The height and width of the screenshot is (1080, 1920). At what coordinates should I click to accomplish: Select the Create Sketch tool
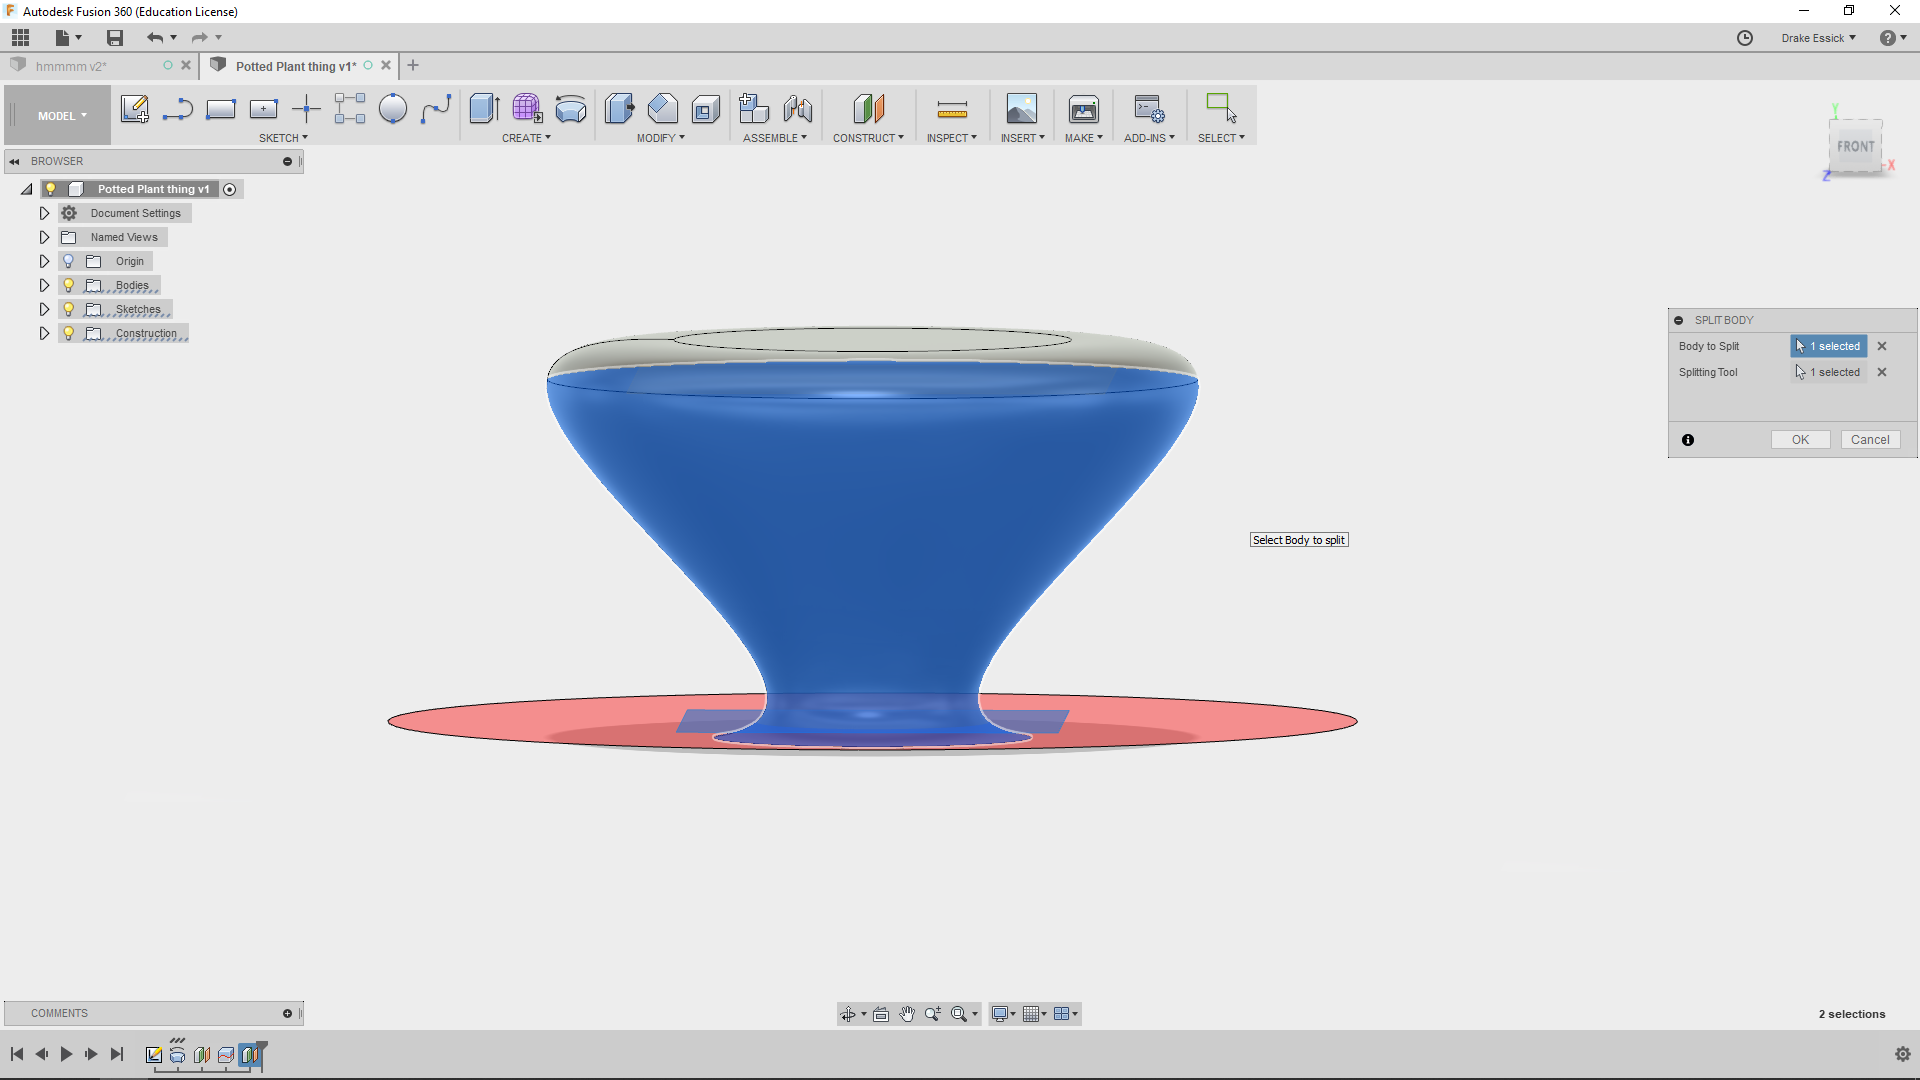134,109
